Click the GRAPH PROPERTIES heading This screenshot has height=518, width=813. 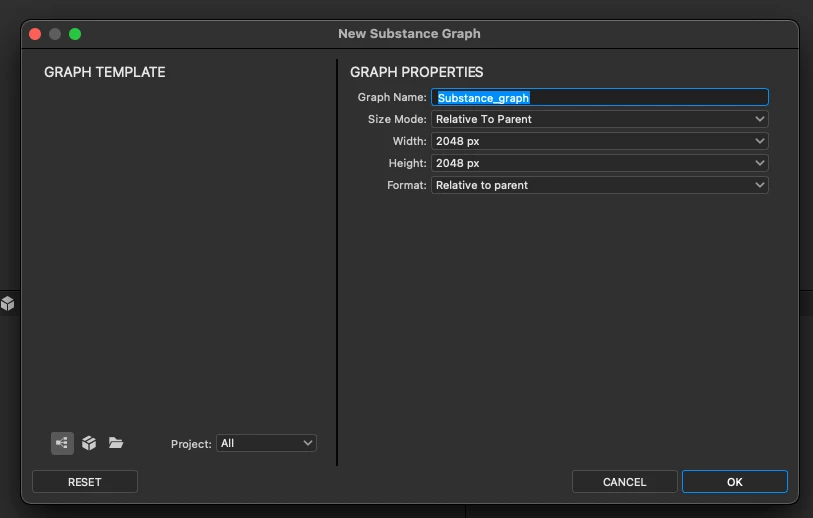pyautogui.click(x=416, y=72)
